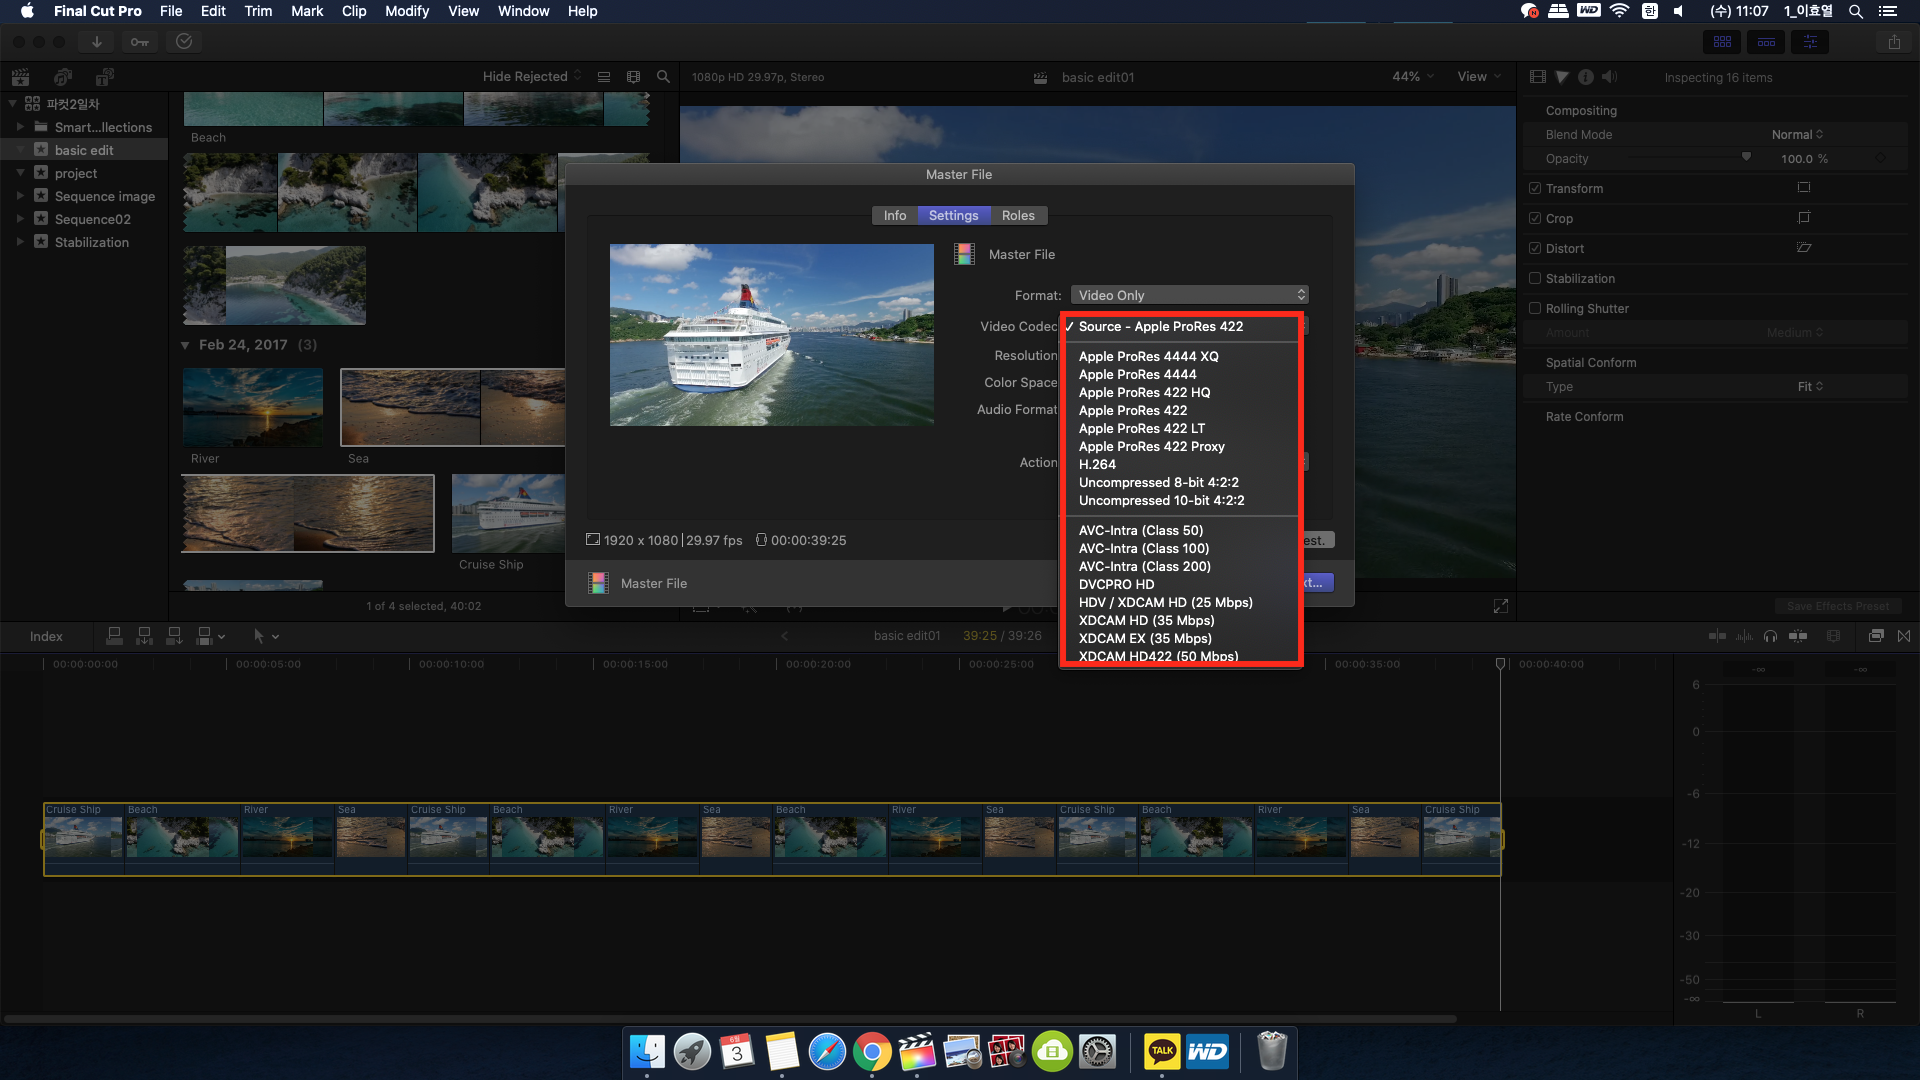Screen dimensions: 1920x1080
Task: Select the River clip thumbnail in browser
Action: pyautogui.click(x=253, y=407)
